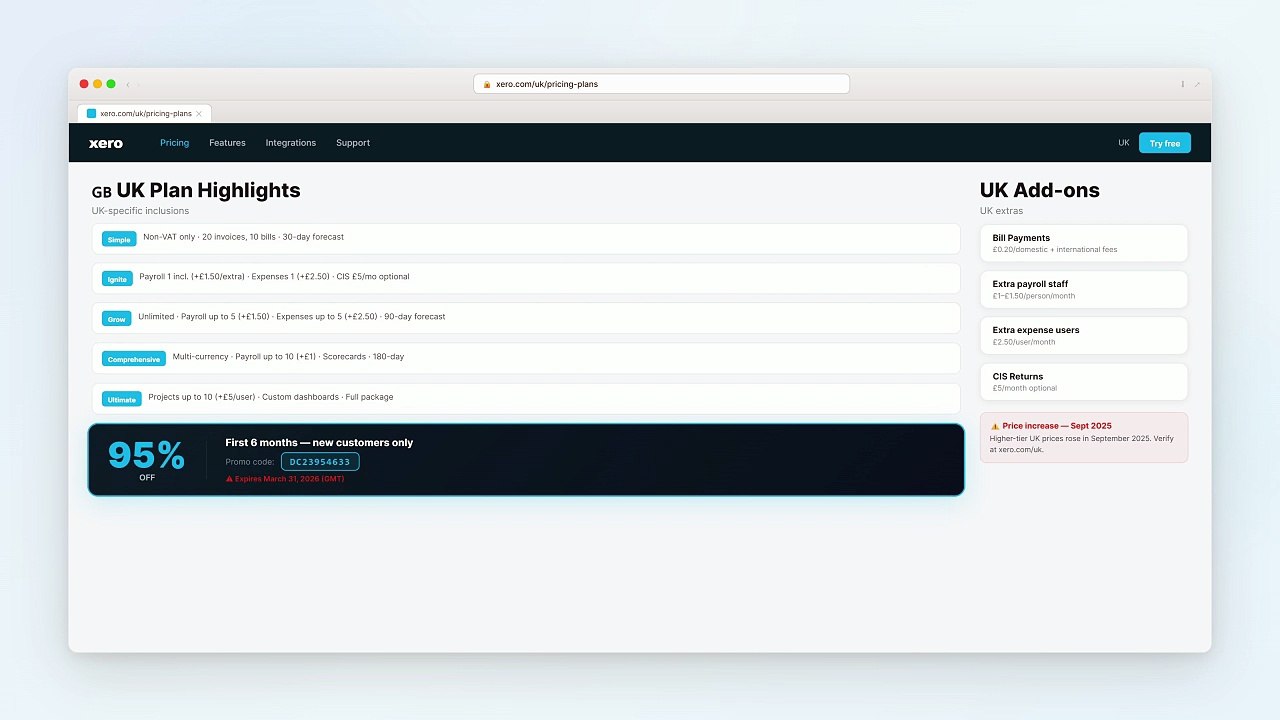The width and height of the screenshot is (1280, 720).
Task: Click the warning icon beside Price increase notice
Action: (995, 426)
